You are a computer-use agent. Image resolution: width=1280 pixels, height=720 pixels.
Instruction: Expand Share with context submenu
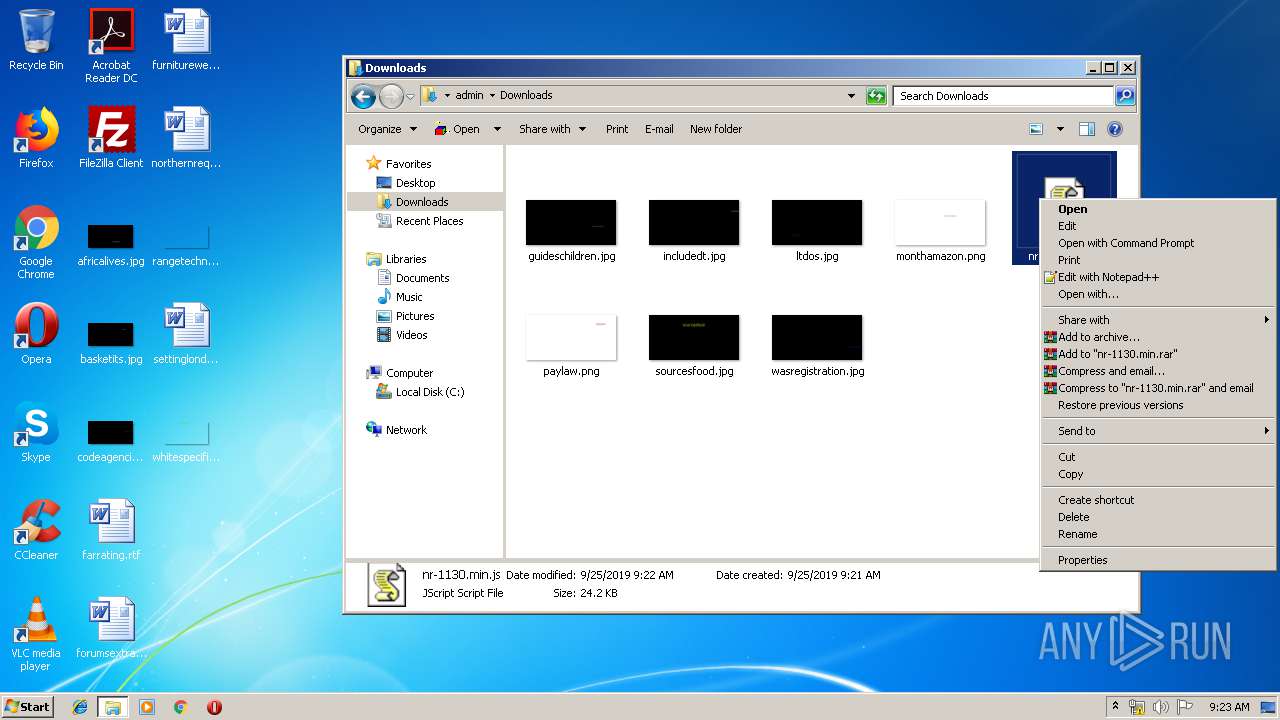point(1158,320)
